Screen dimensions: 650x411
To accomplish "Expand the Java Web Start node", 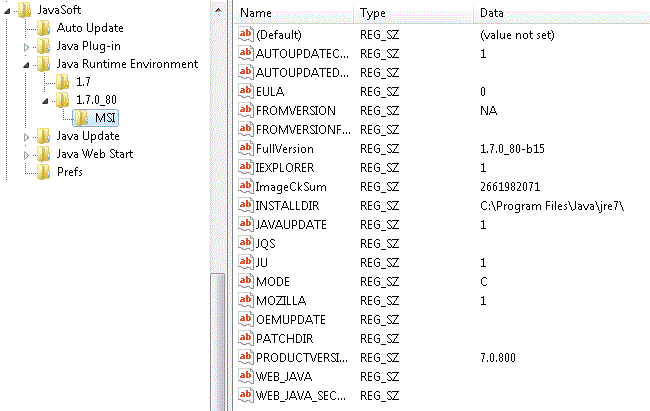I will [x=26, y=155].
